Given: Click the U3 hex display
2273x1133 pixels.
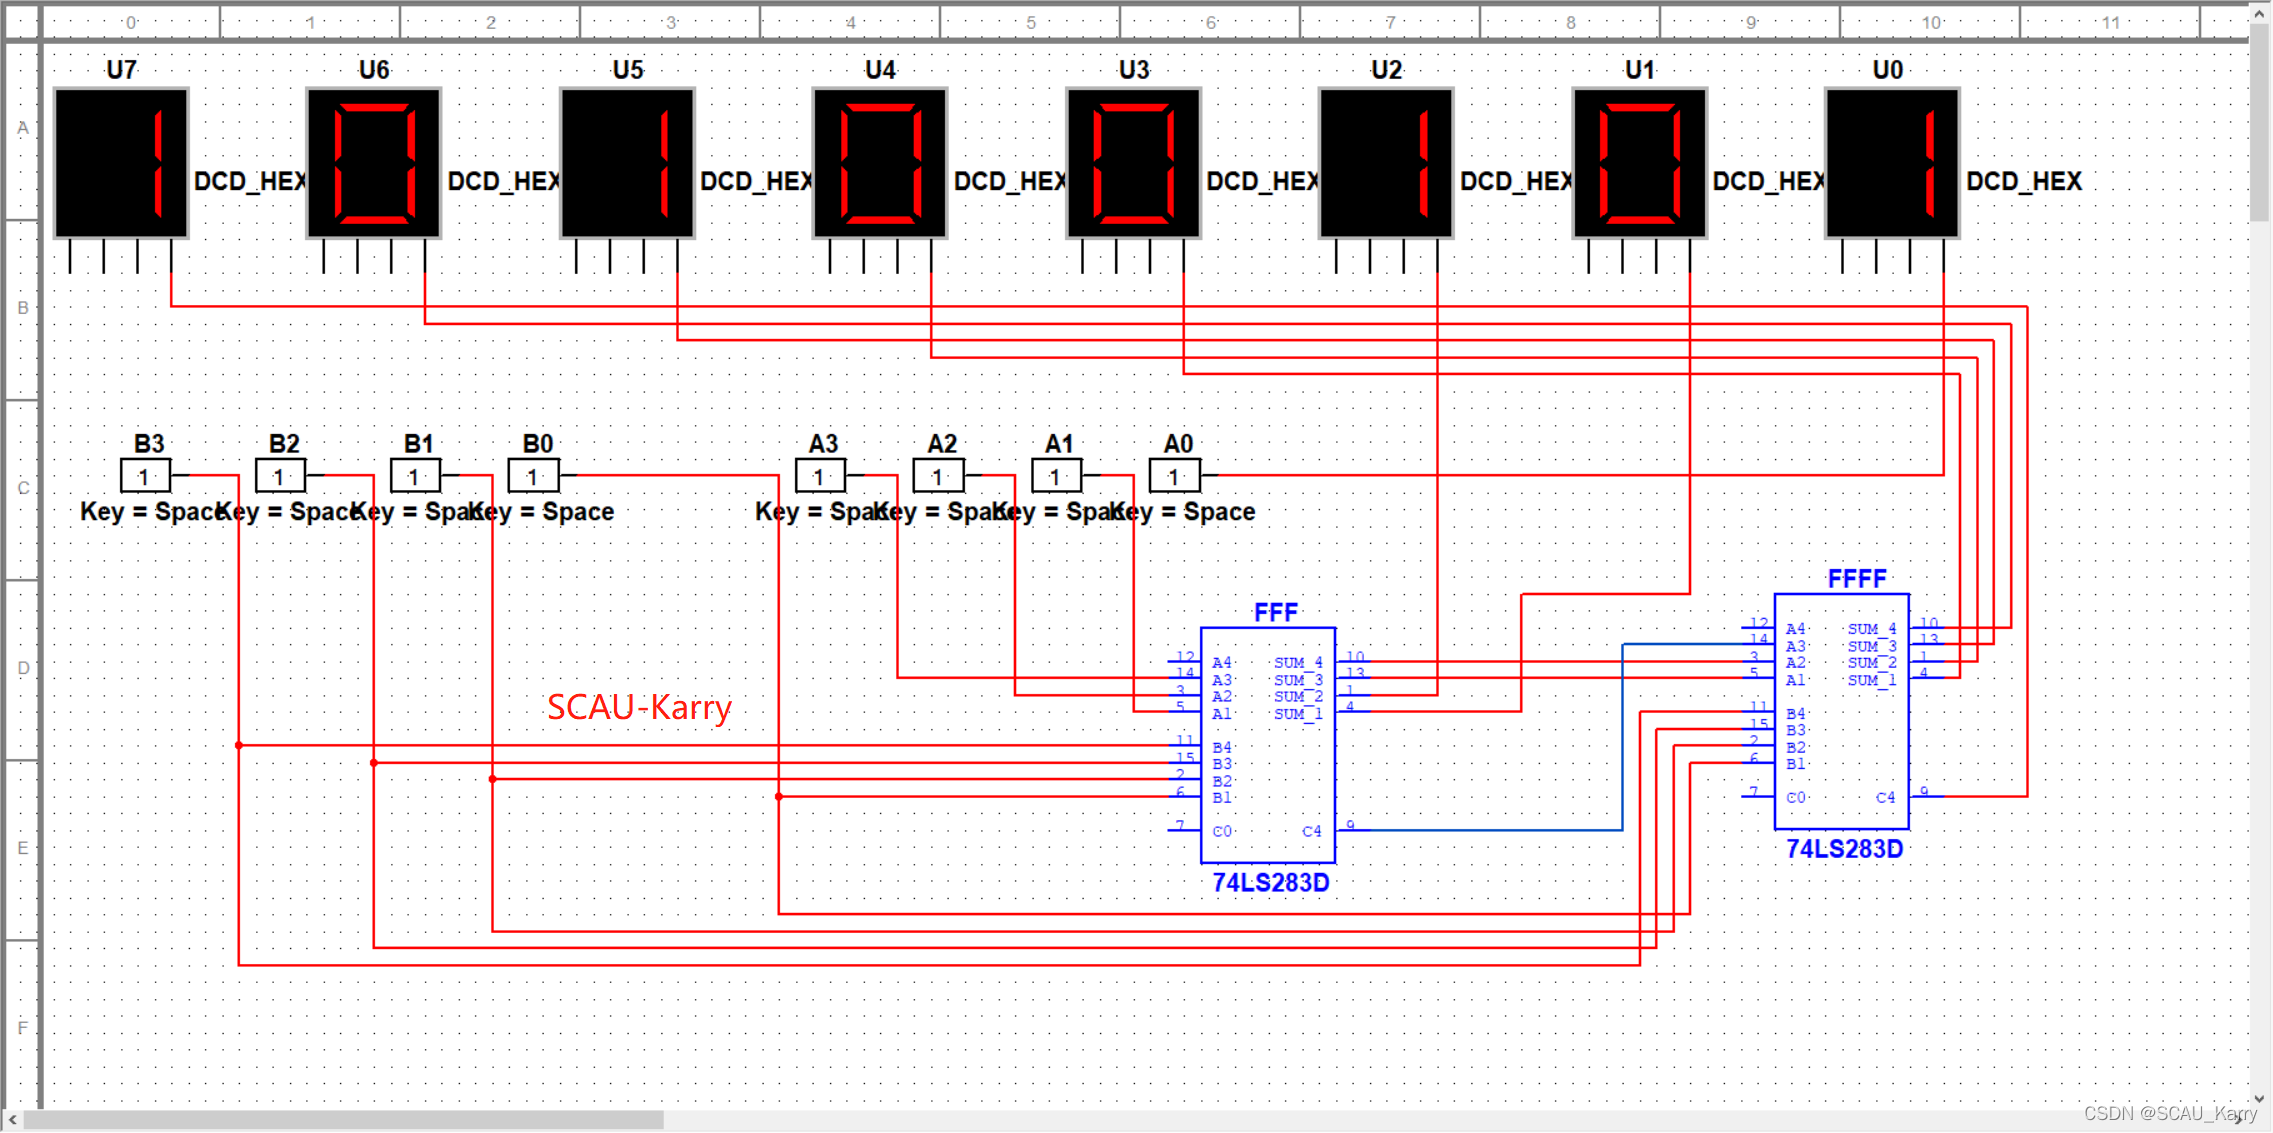Looking at the screenshot, I should [1133, 163].
